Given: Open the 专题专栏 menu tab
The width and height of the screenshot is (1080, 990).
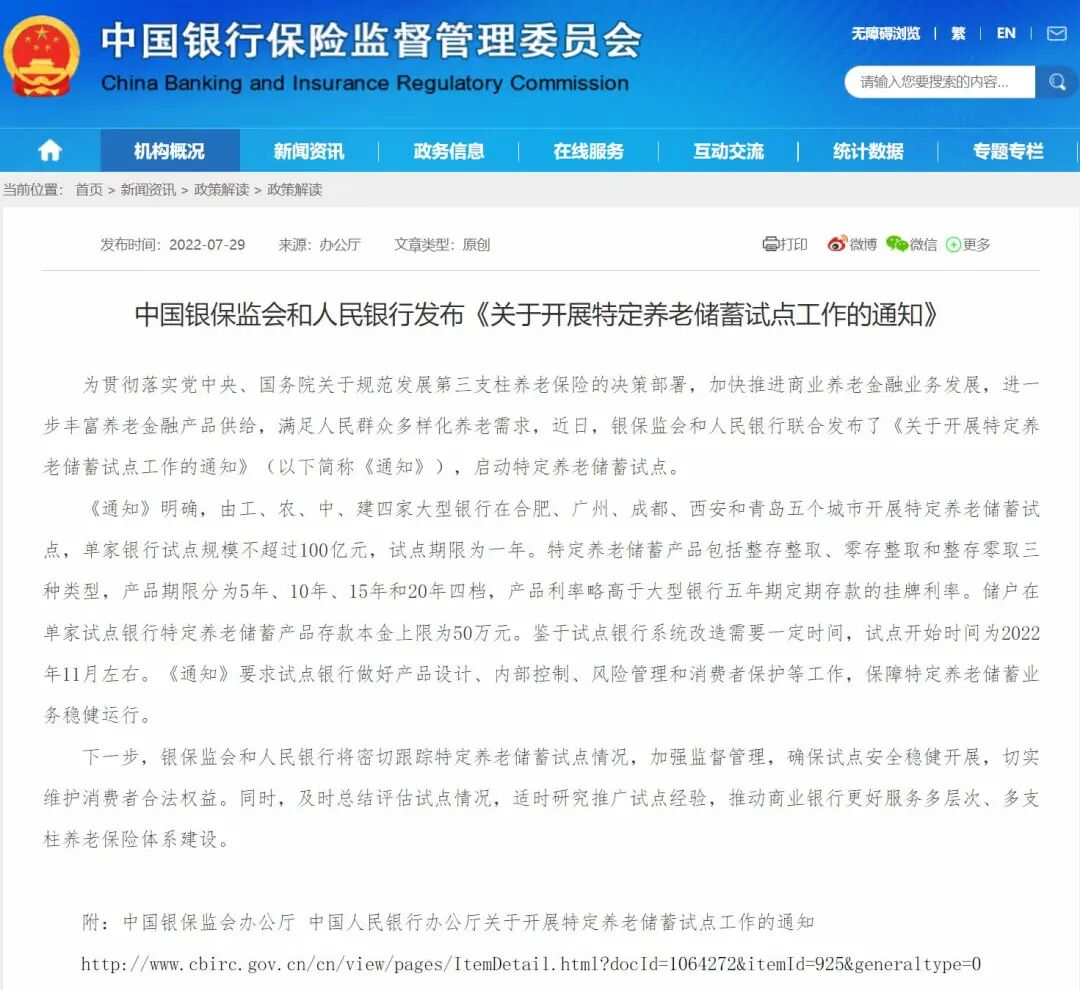Looking at the screenshot, I should point(1008,151).
